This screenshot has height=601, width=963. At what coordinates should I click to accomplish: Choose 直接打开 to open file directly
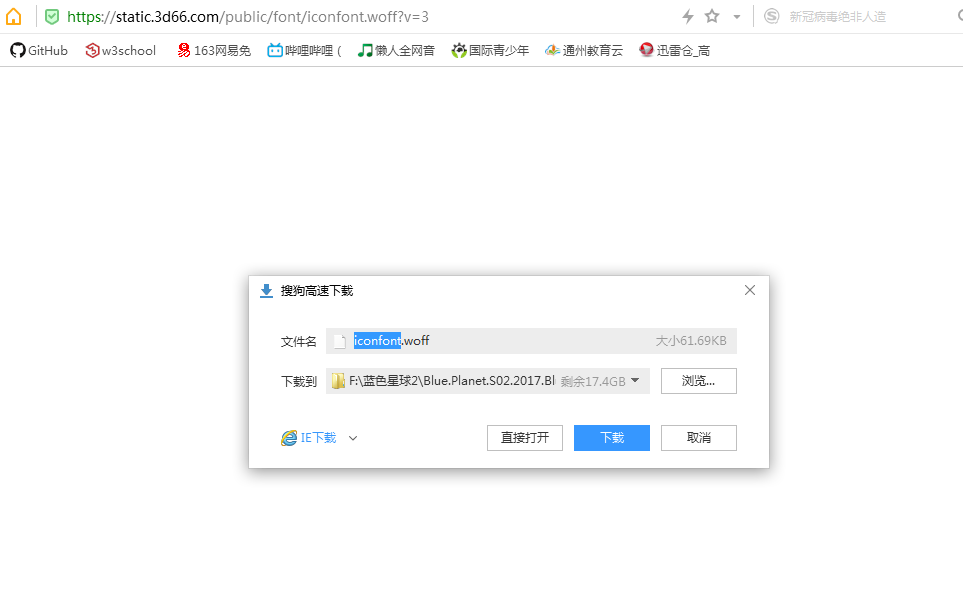click(x=524, y=437)
